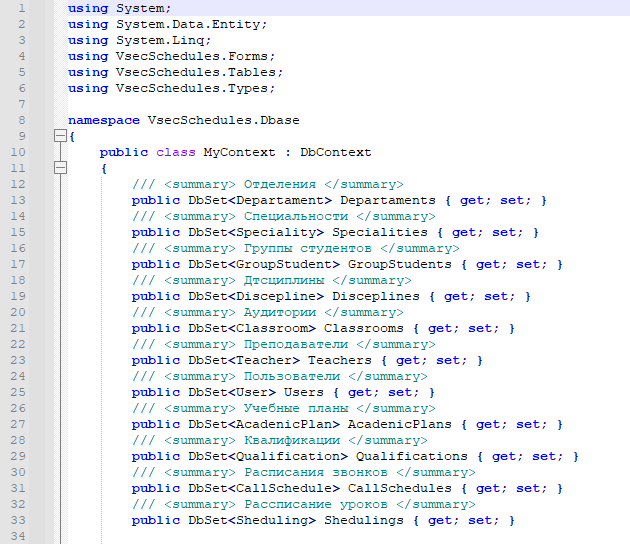Collapse the MyContext class fold marker
The width and height of the screenshot is (630, 544).
pos(61,168)
